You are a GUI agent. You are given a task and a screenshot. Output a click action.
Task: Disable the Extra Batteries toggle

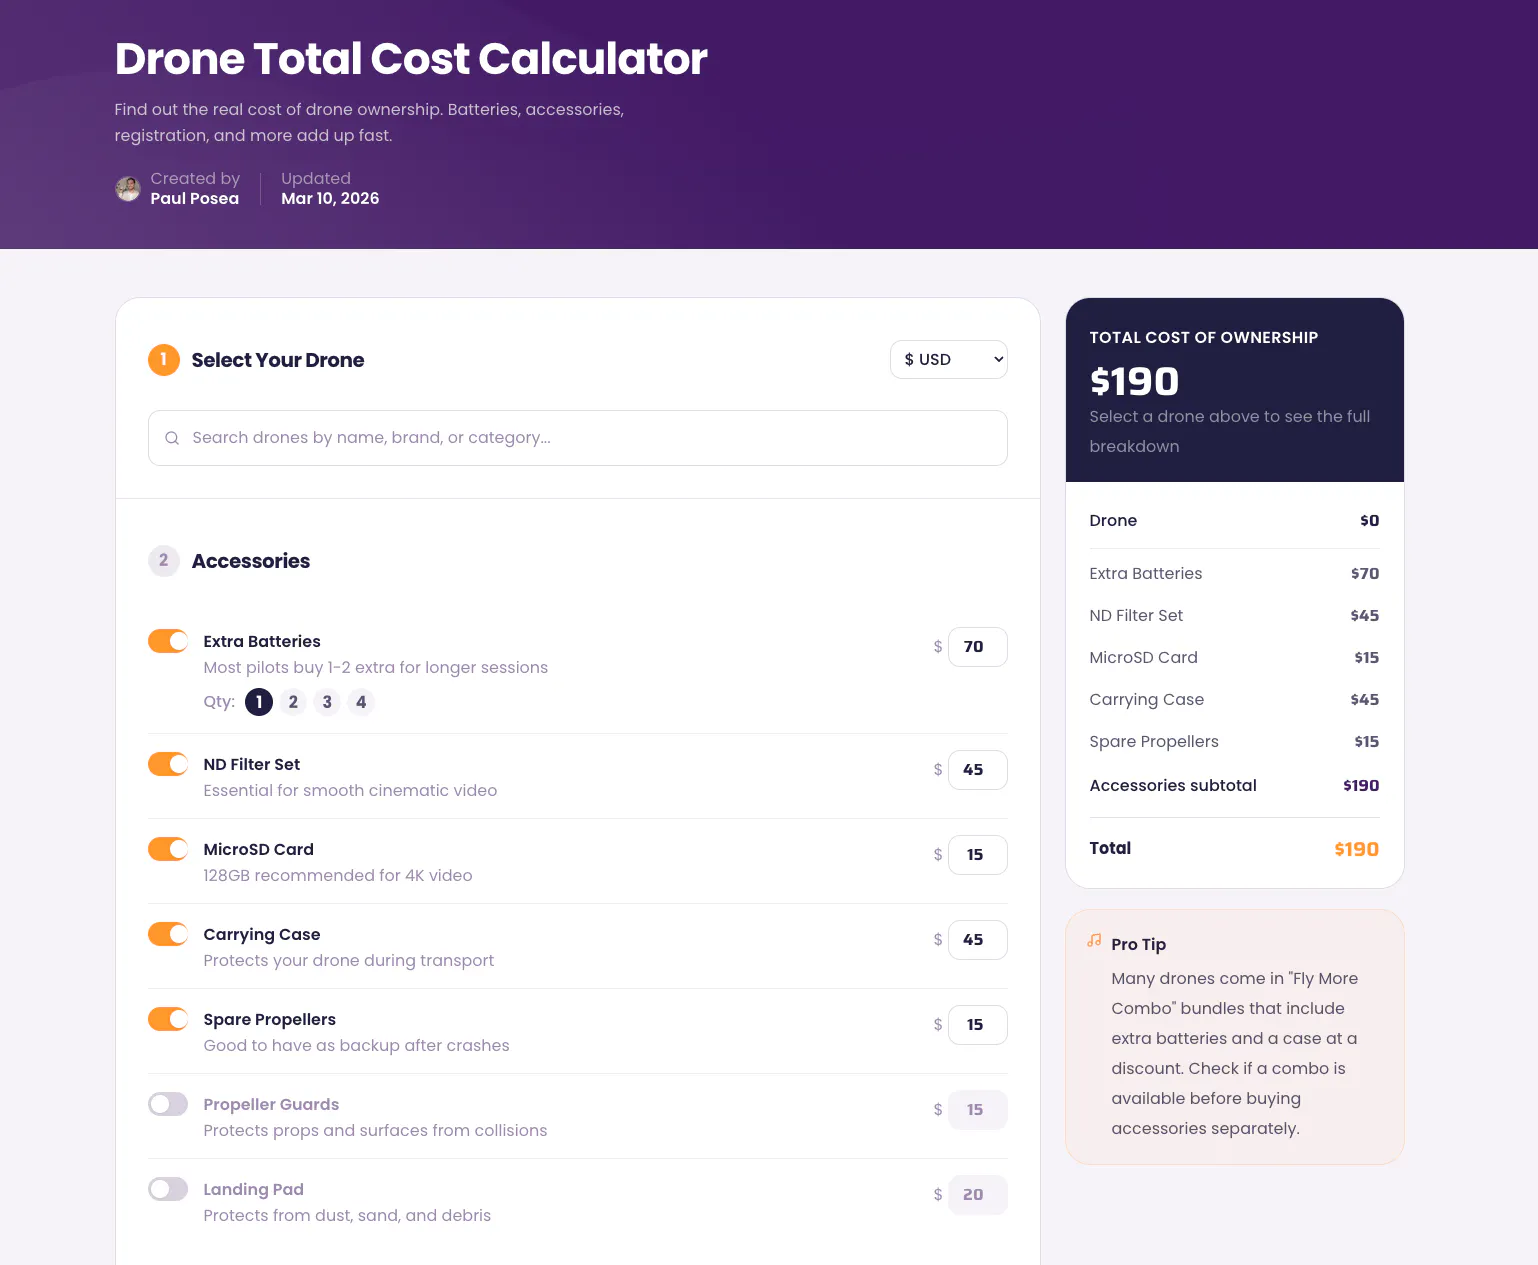[168, 641]
